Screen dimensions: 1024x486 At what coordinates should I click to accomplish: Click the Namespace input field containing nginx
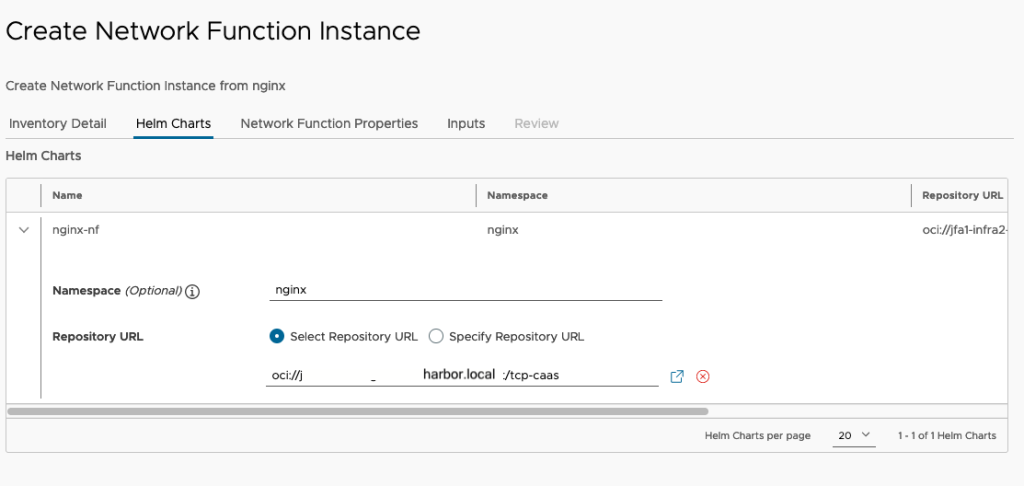(466, 290)
